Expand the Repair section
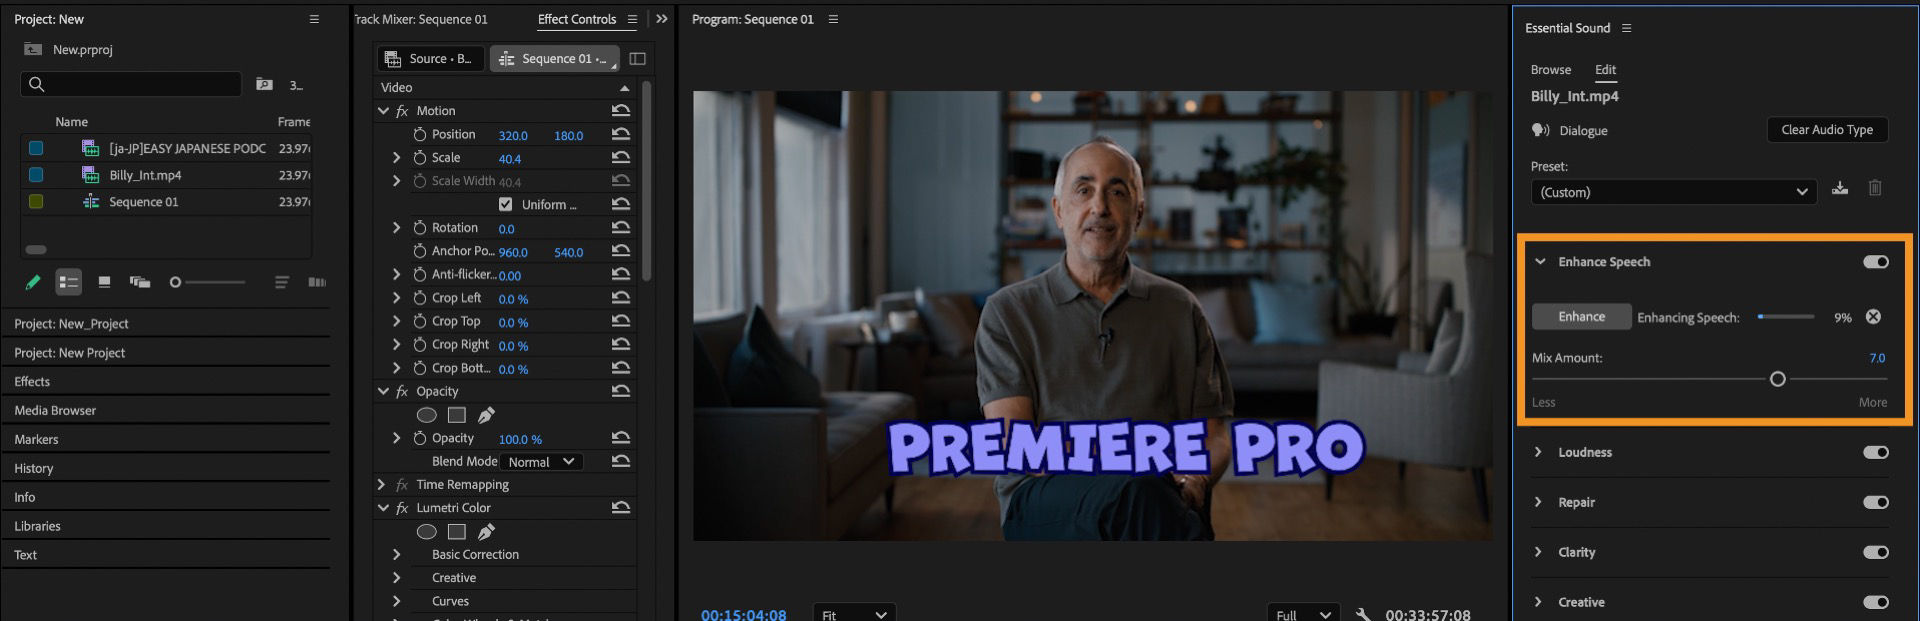This screenshot has width=1920, height=621. (1538, 502)
